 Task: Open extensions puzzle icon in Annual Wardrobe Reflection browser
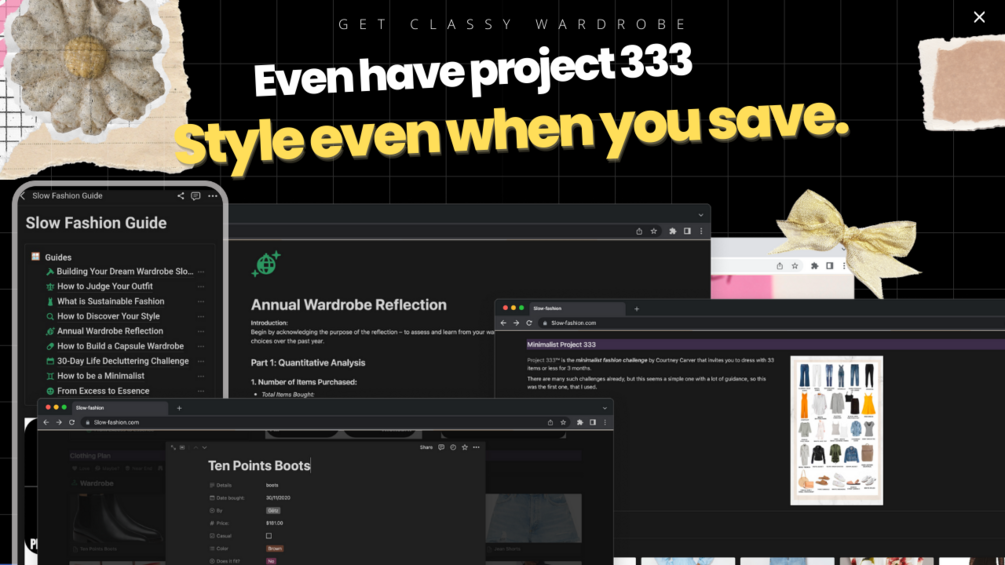672,231
